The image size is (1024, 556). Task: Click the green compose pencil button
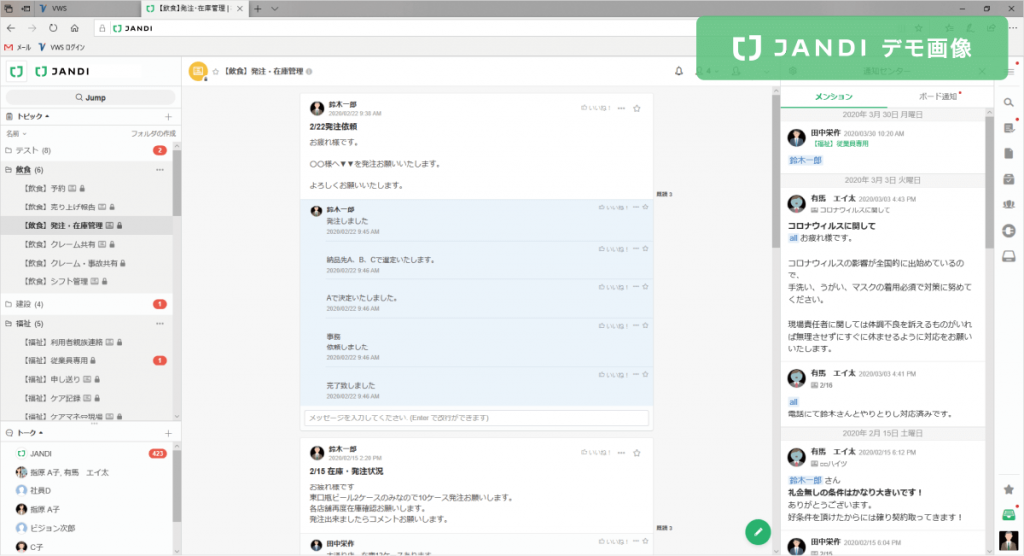pyautogui.click(x=758, y=532)
